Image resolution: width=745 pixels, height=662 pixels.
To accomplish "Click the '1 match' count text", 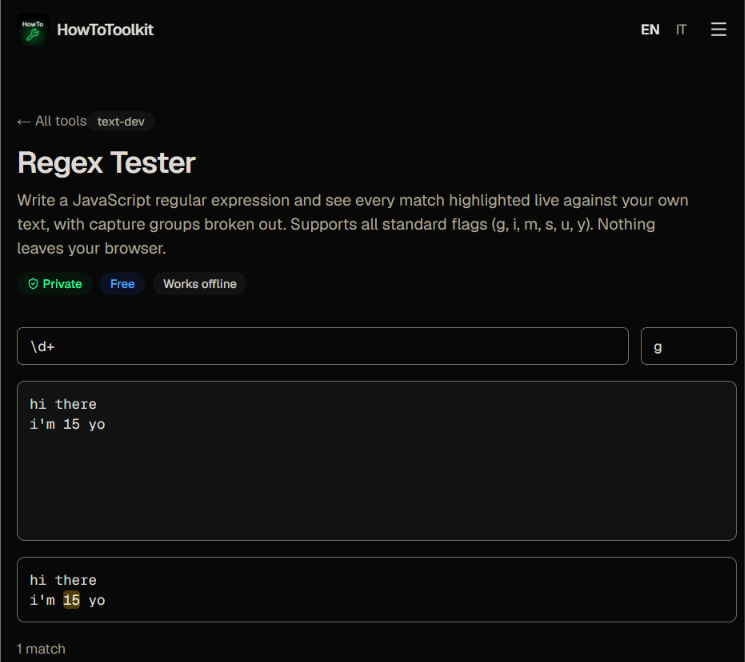I will coord(41,649).
